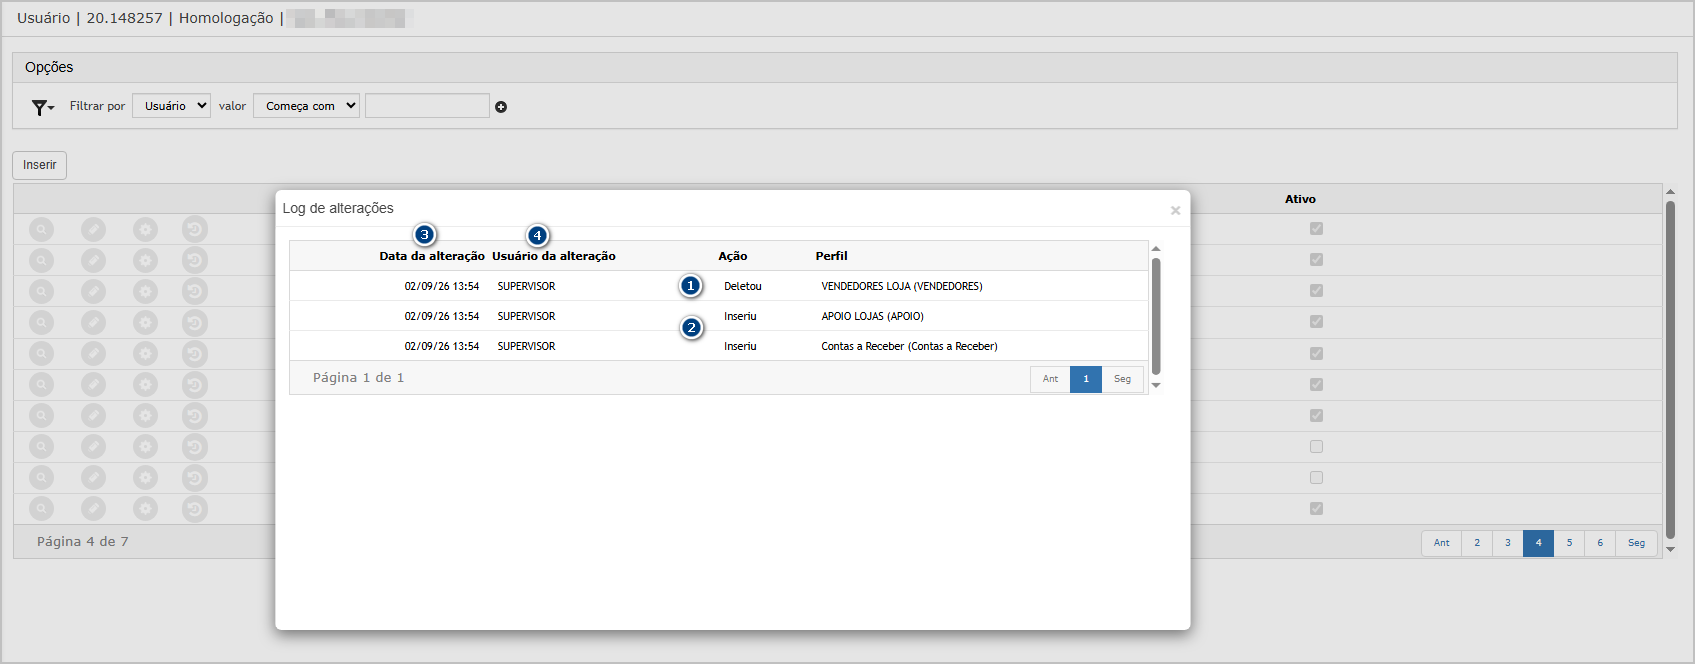This screenshot has height=664, width=1695.
Task: Click magnifier view icon in last table row
Action: click(41, 509)
